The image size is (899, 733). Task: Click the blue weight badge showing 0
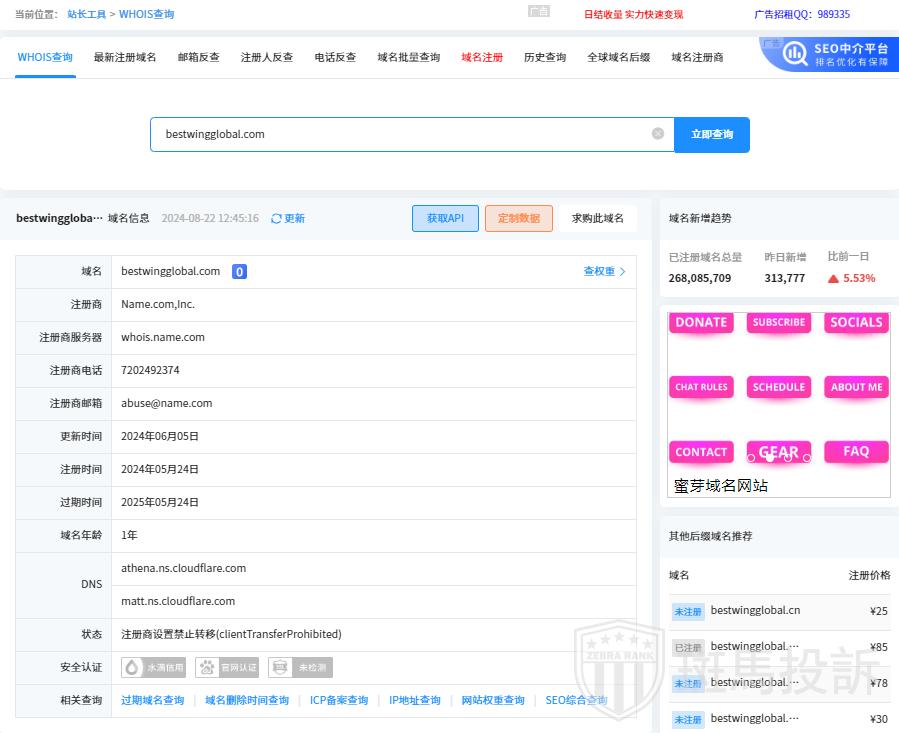tap(239, 272)
